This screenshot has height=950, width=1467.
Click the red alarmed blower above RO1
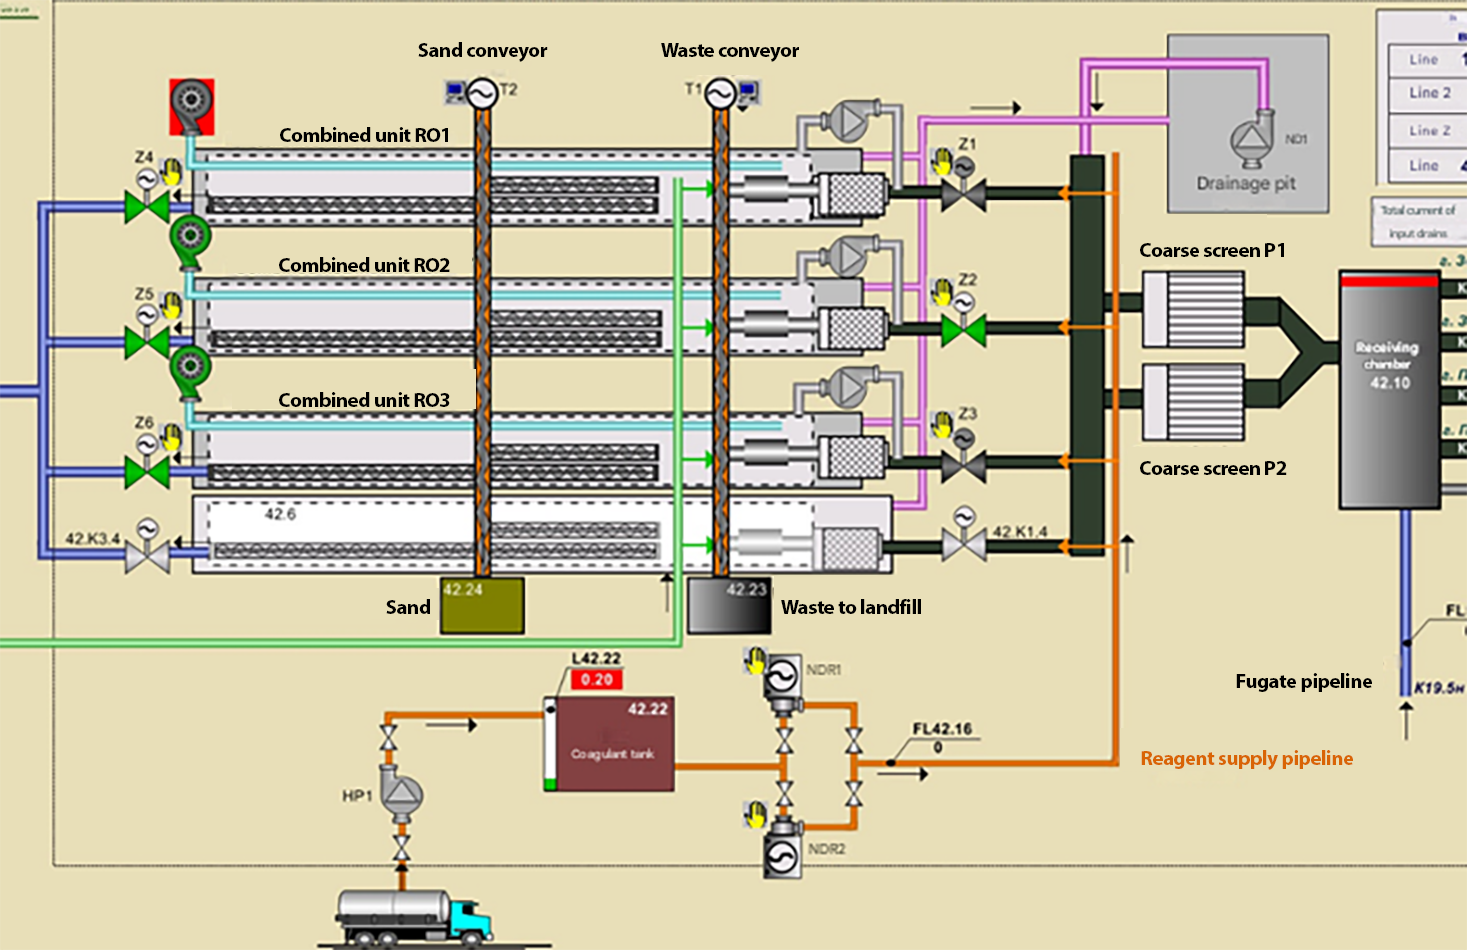click(190, 106)
